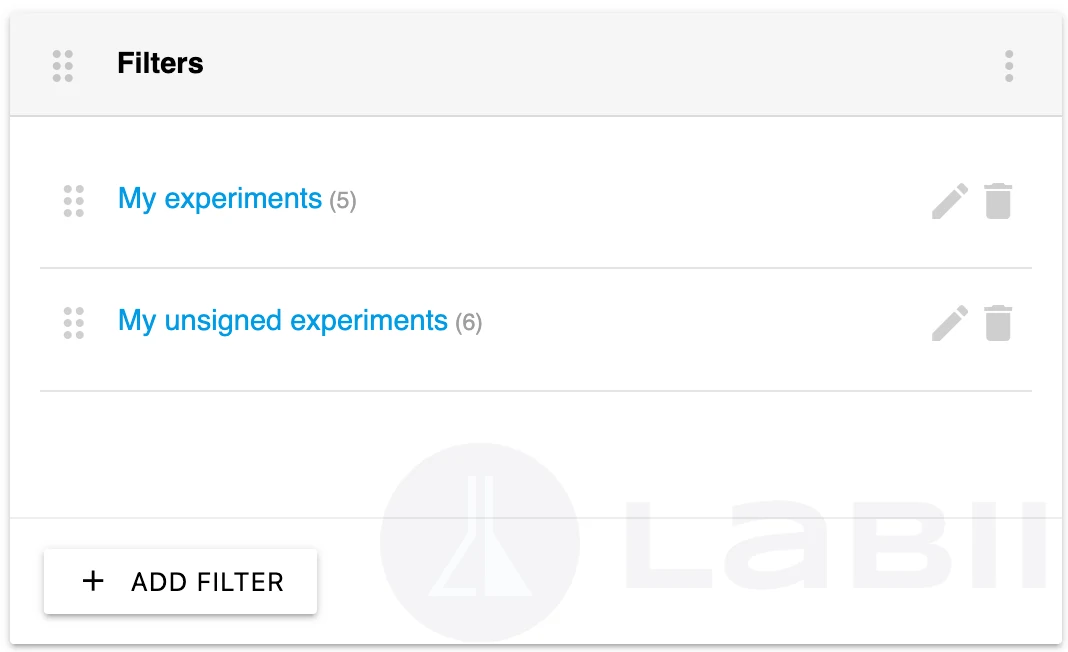Click the My unsigned experiments drag handle
The width and height of the screenshot is (1068, 652).
click(74, 323)
